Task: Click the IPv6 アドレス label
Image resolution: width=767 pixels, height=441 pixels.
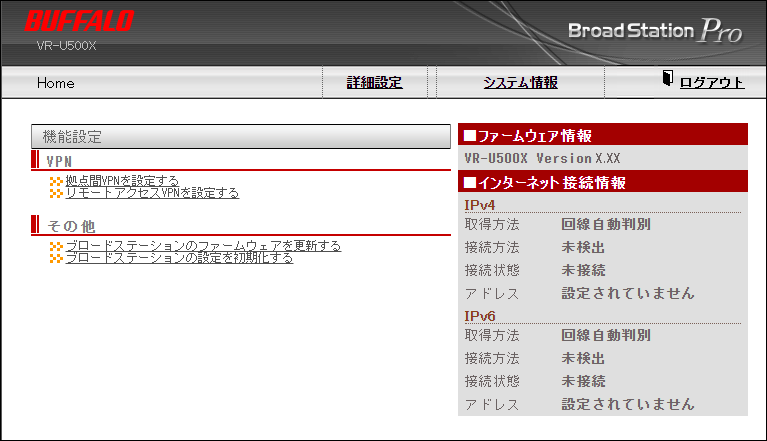Action: click(x=492, y=404)
